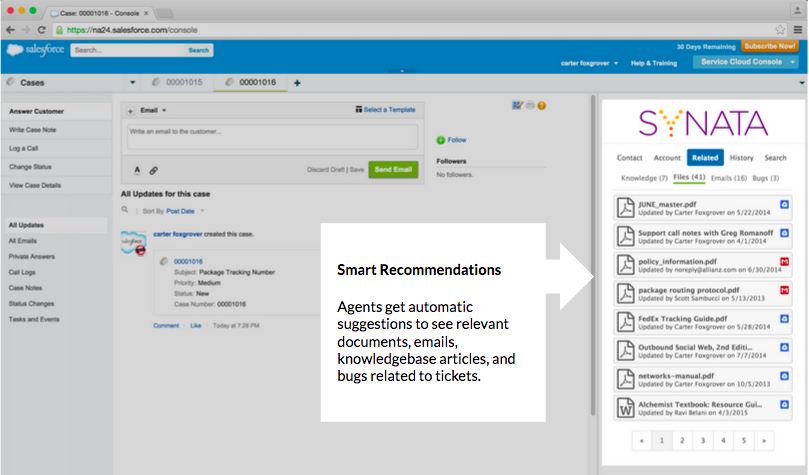Open Help & Training link
Viewport: 809px width, 475px height.
(654, 63)
